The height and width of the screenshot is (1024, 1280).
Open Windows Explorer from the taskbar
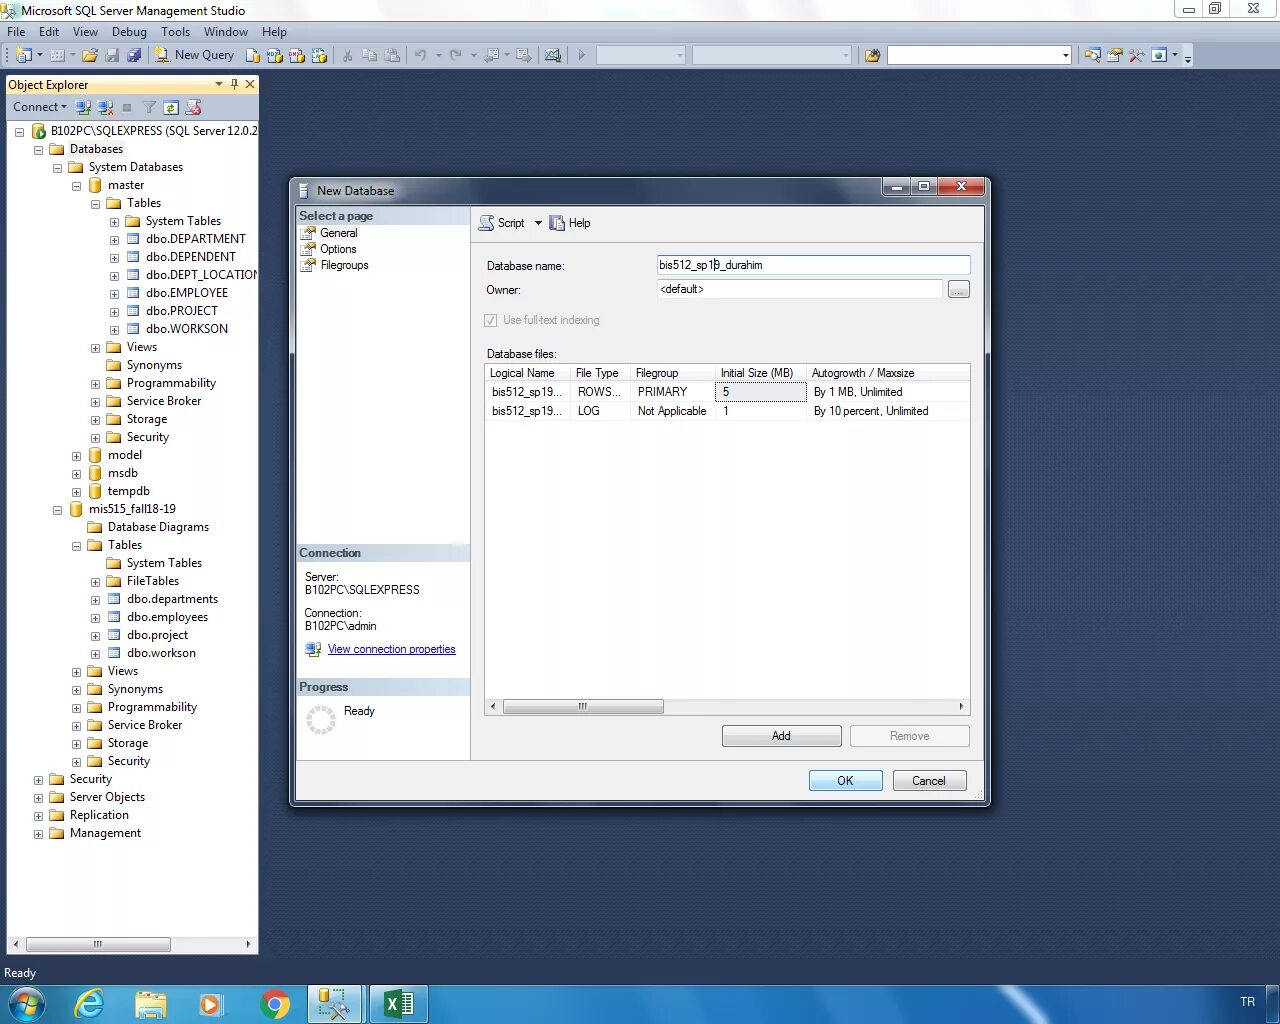[151, 1004]
